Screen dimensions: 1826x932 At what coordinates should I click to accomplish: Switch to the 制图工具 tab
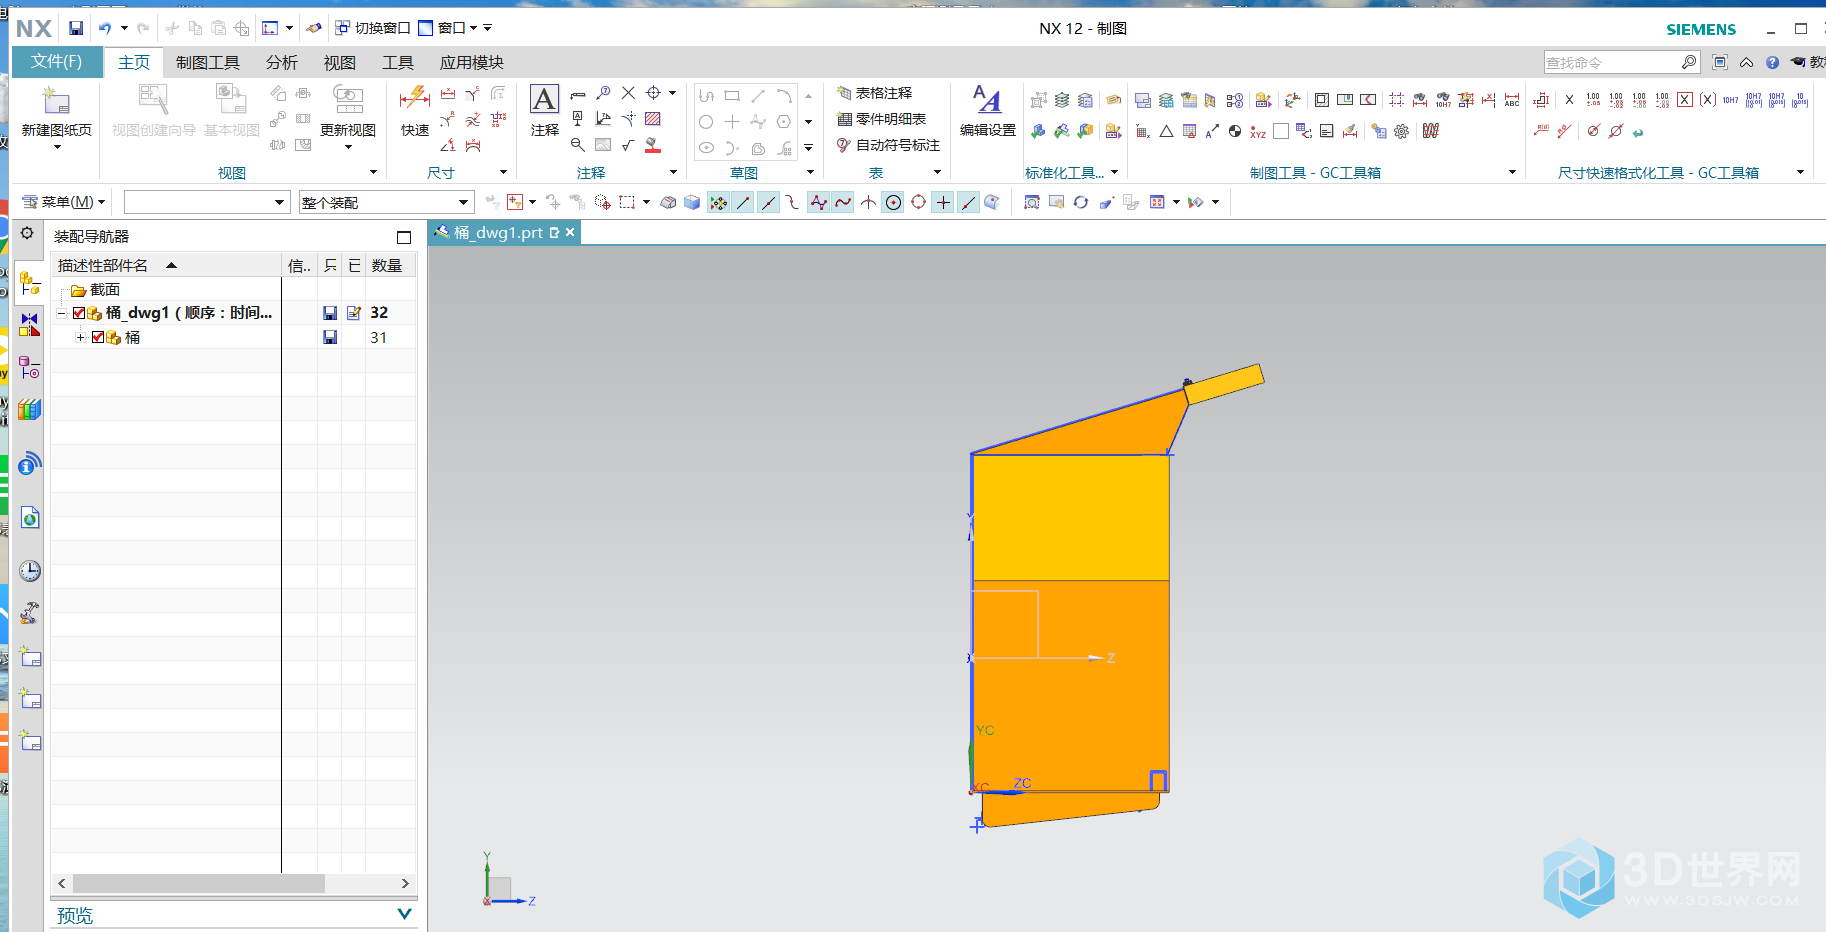[x=208, y=62]
